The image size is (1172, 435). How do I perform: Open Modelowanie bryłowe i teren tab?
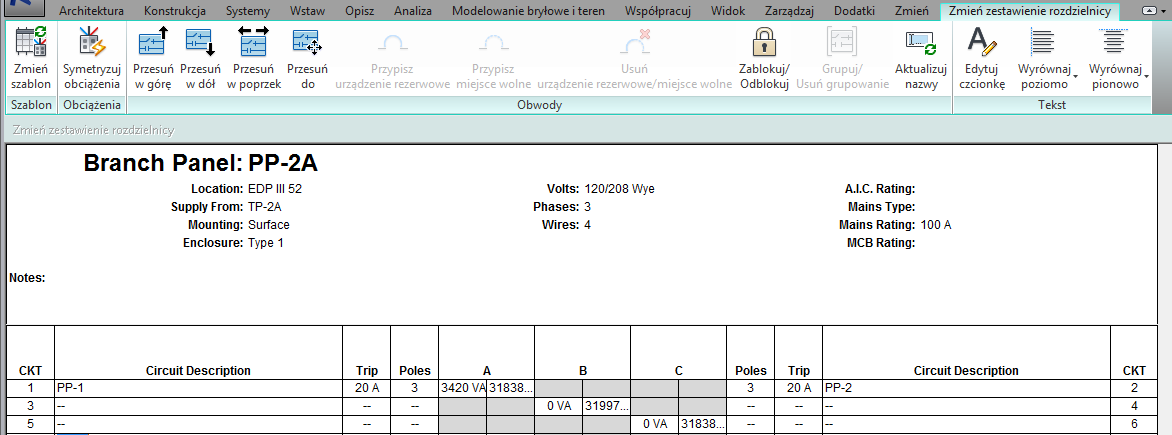point(528,11)
